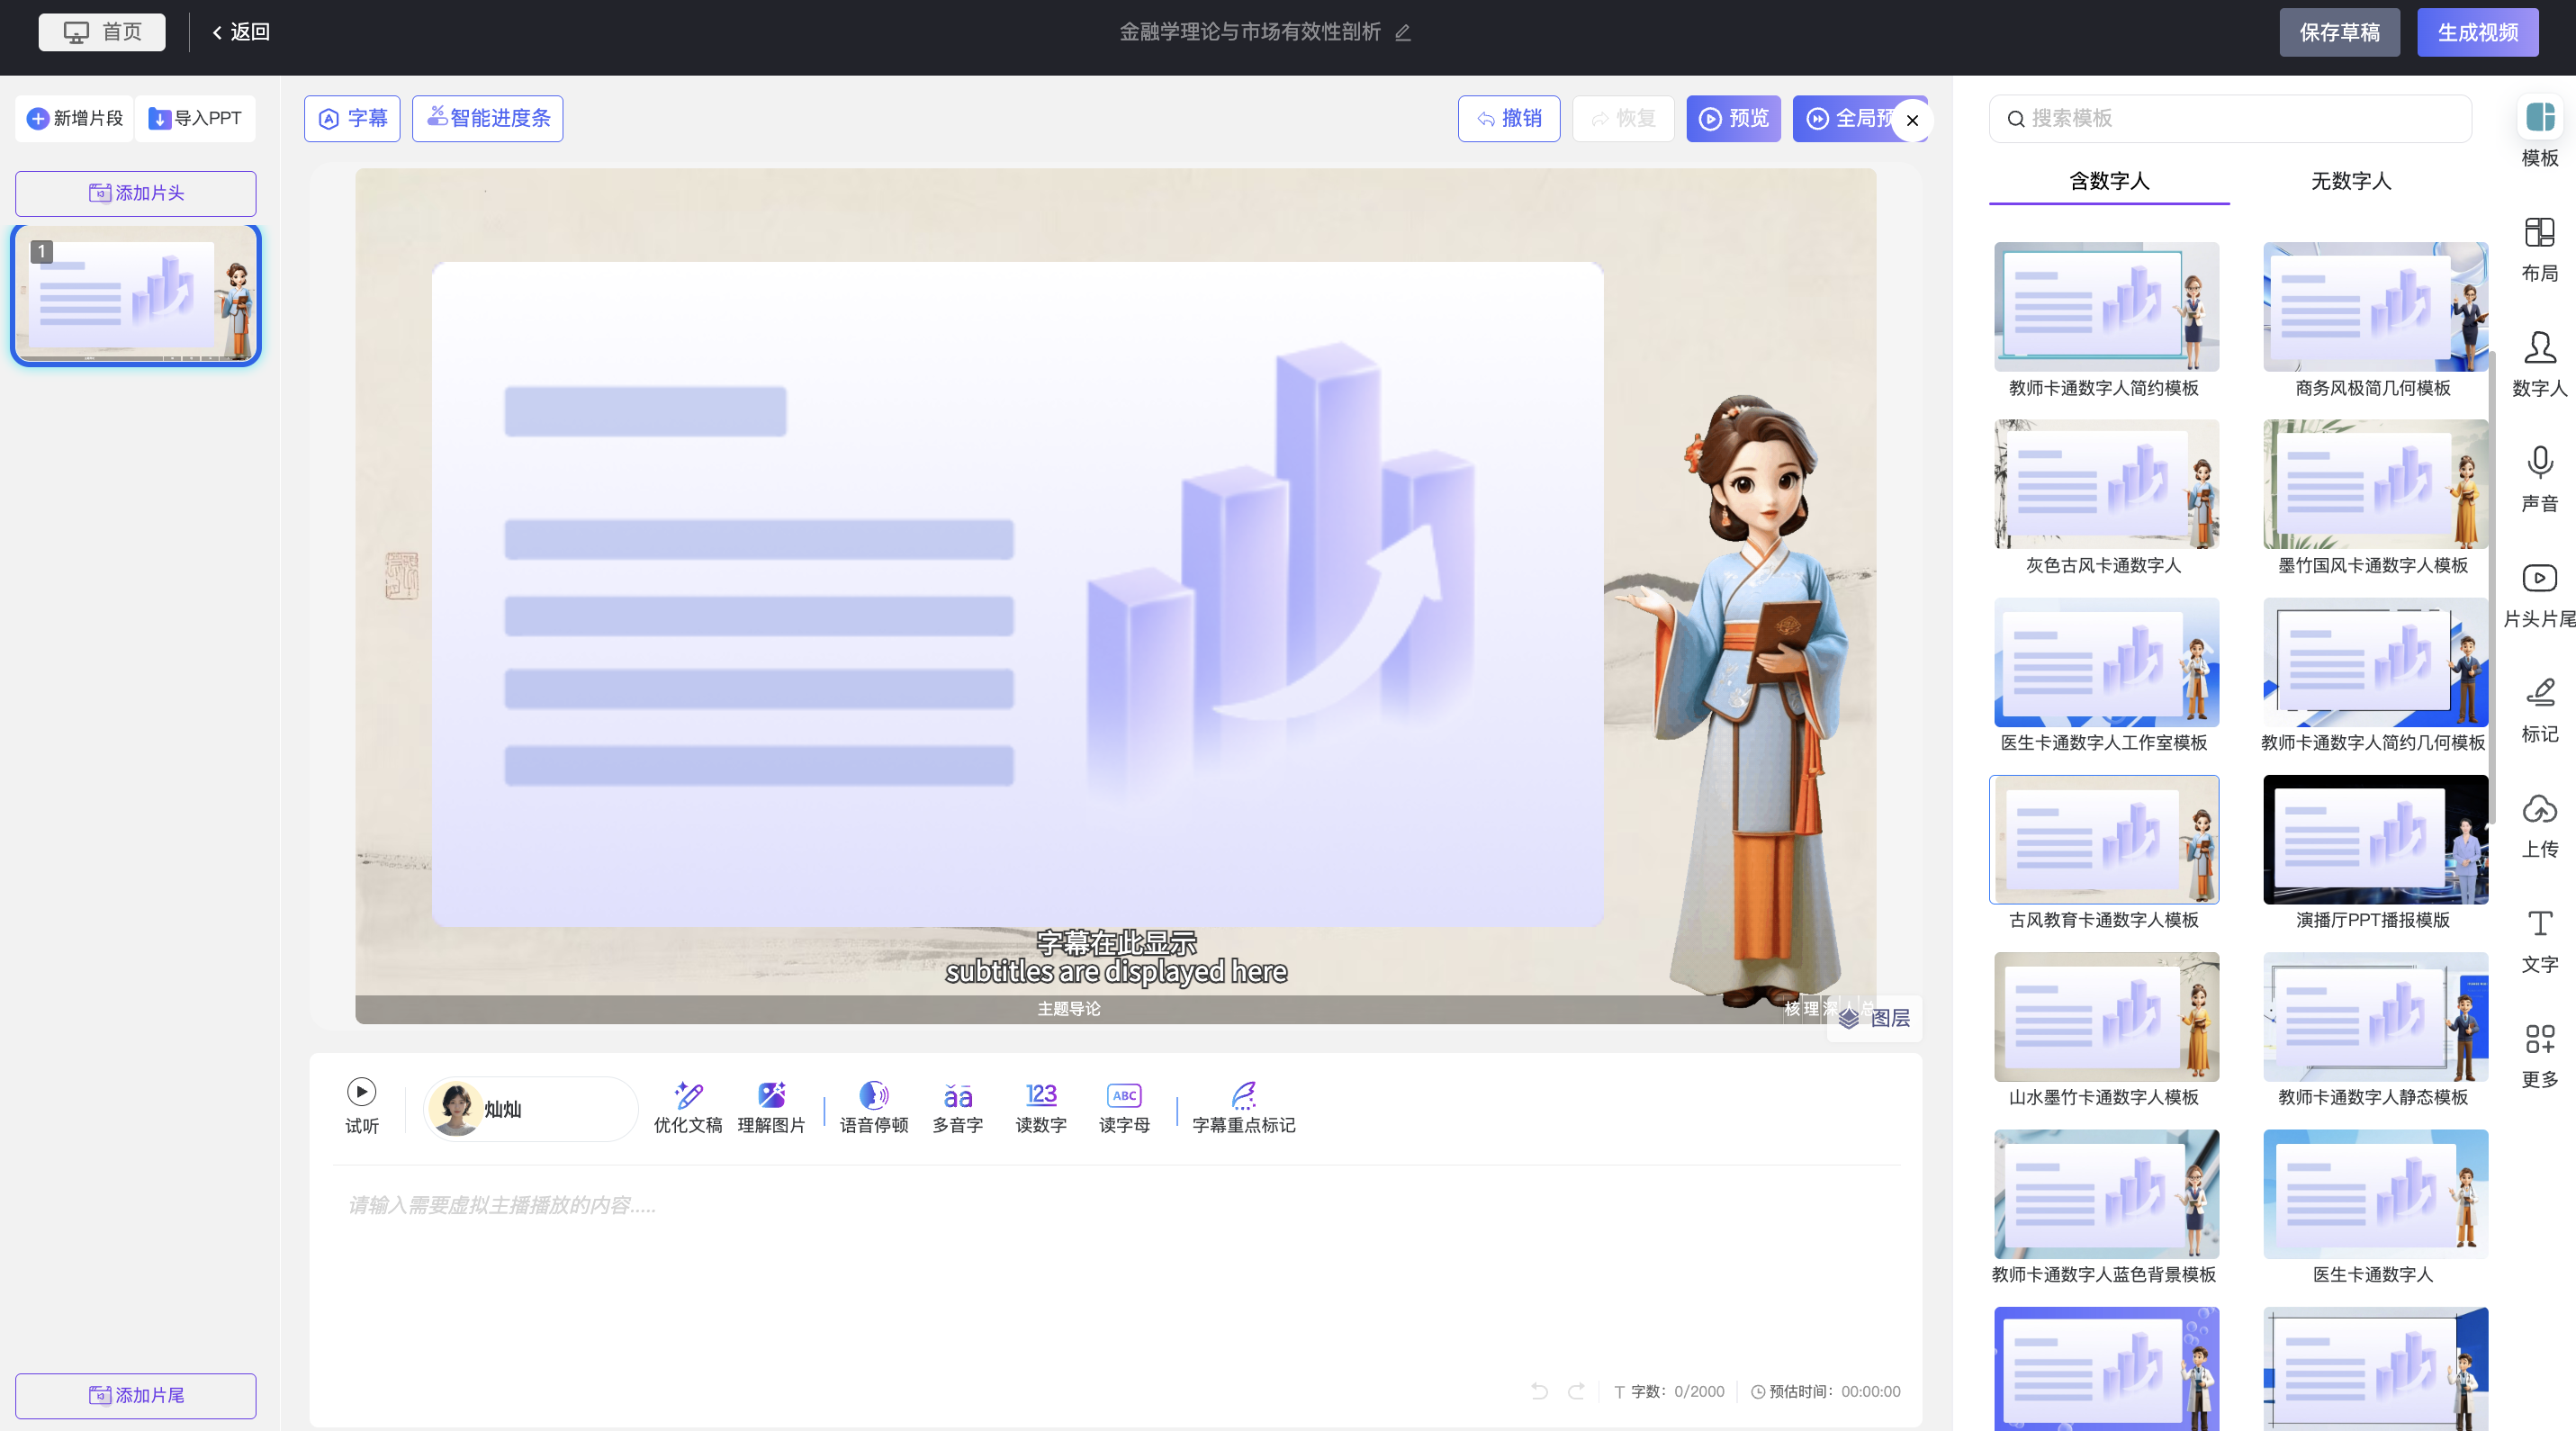The image size is (2576, 1431).
Task: Open the 布局 layout panel icon
Action: 2538,233
